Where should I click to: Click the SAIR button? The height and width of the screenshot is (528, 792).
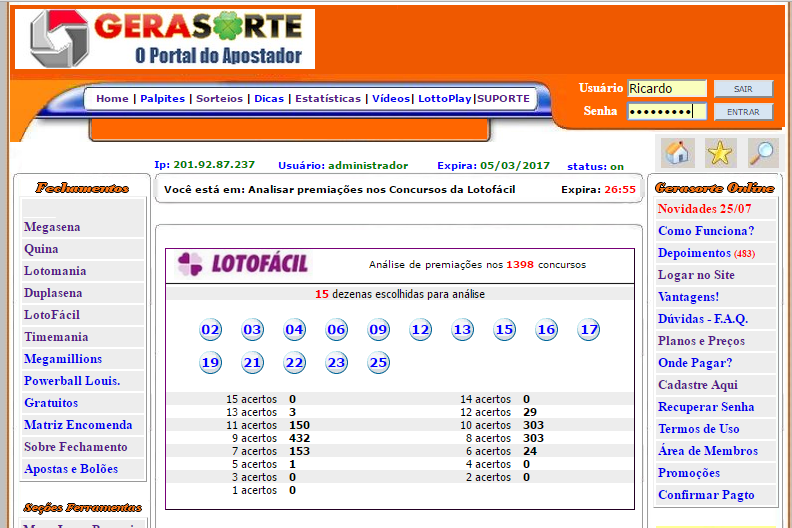coord(743,89)
